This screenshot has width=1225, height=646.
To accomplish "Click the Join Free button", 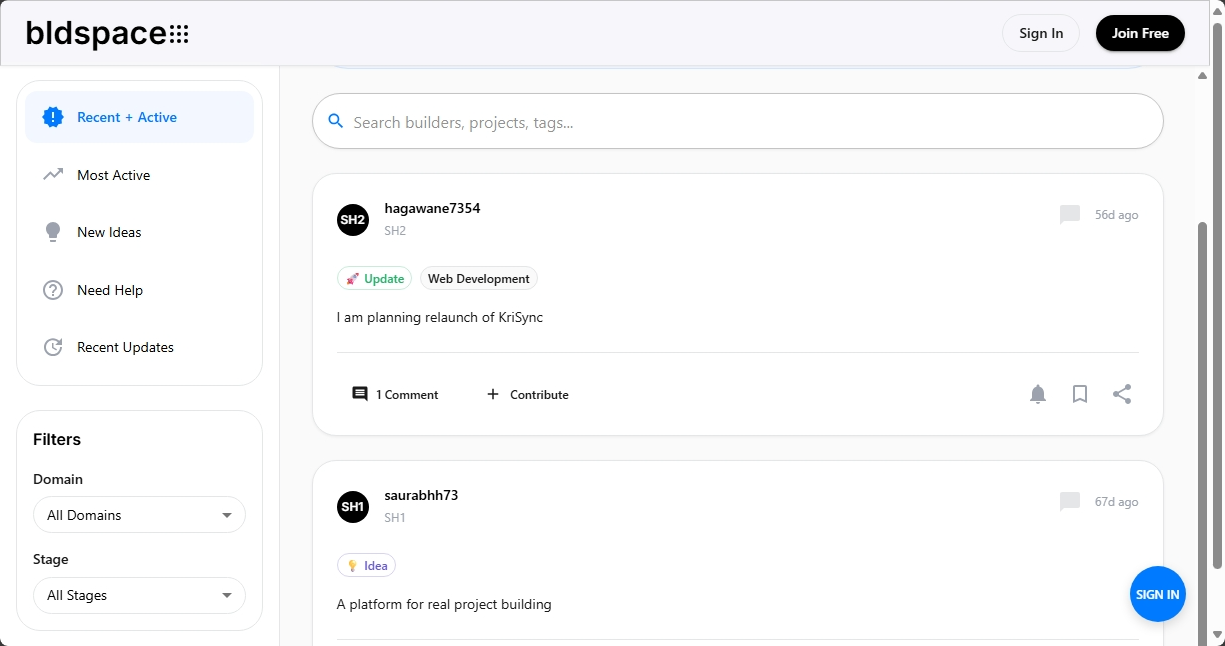I will pos(1140,33).
